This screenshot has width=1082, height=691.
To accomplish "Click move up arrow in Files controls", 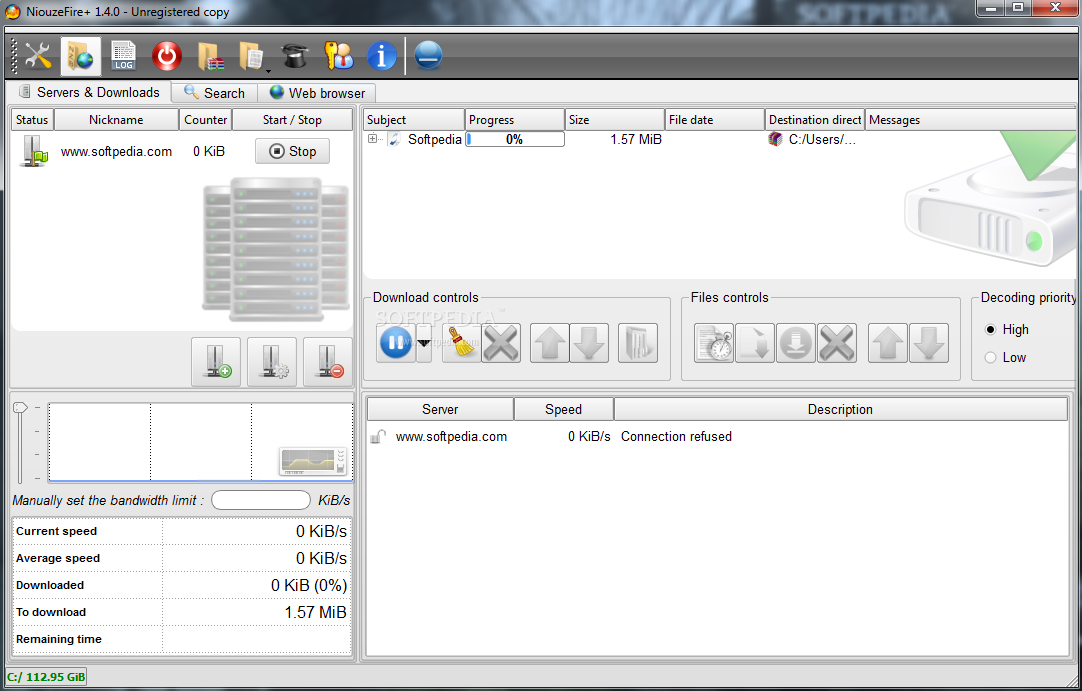I will point(887,342).
